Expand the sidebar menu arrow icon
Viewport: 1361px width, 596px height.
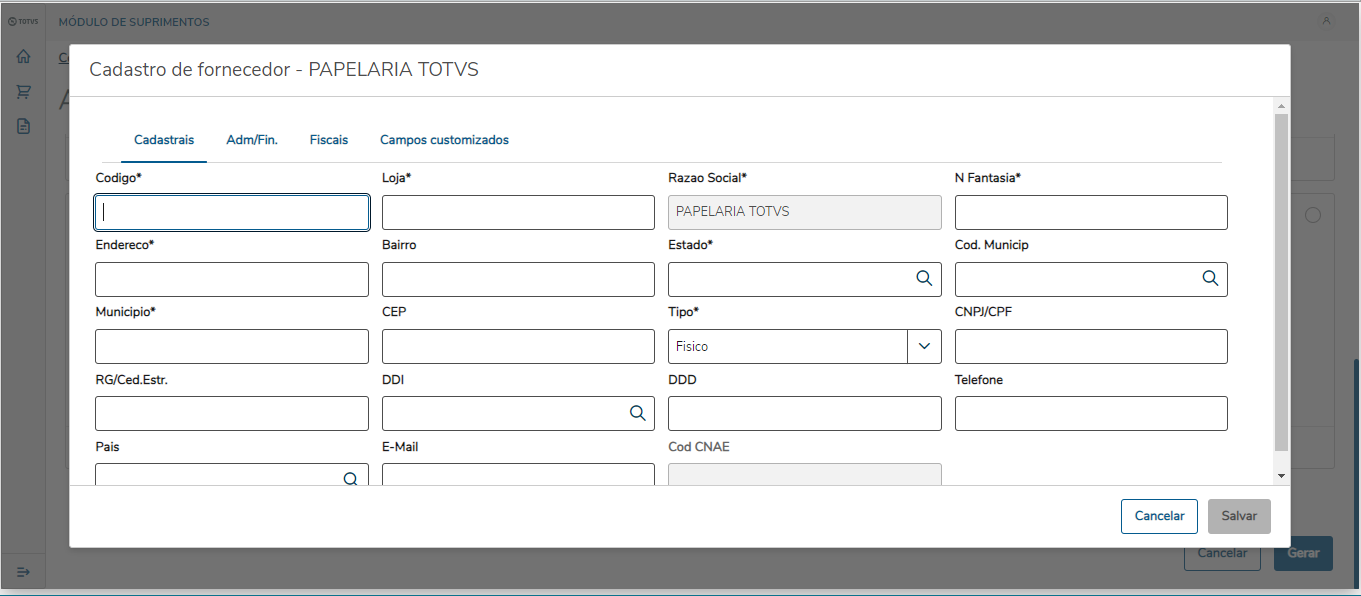pyautogui.click(x=23, y=571)
